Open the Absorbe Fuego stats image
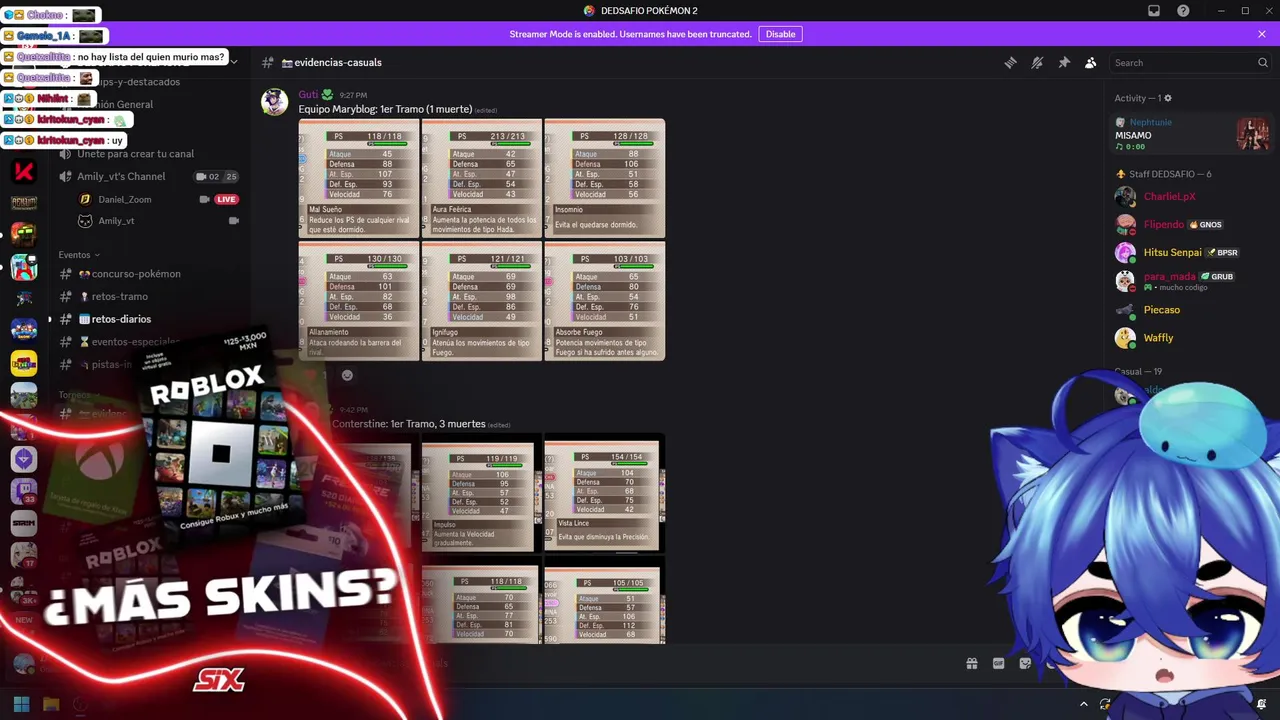The image size is (1280, 720). [605, 300]
